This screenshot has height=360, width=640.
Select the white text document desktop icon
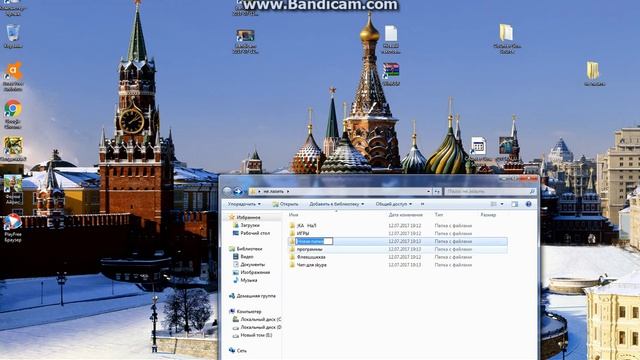pos(391,39)
